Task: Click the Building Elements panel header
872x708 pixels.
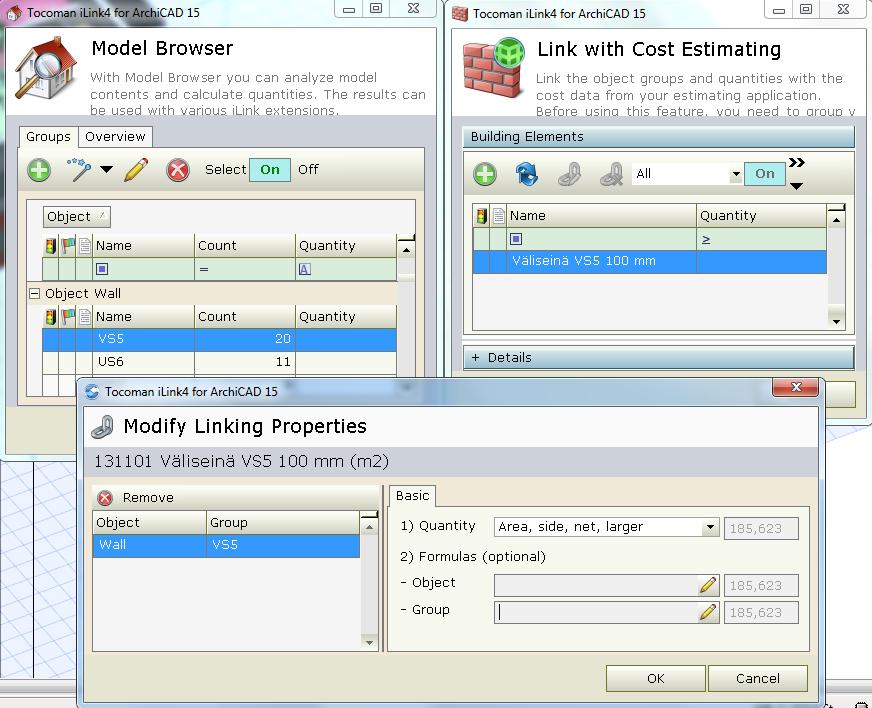Action: 658,137
